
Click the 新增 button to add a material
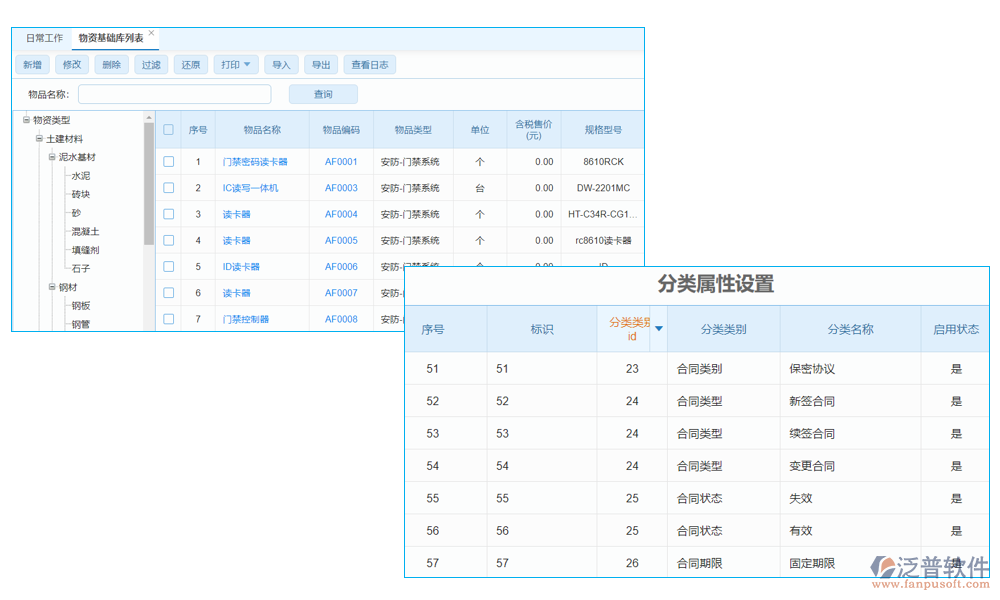point(32,63)
